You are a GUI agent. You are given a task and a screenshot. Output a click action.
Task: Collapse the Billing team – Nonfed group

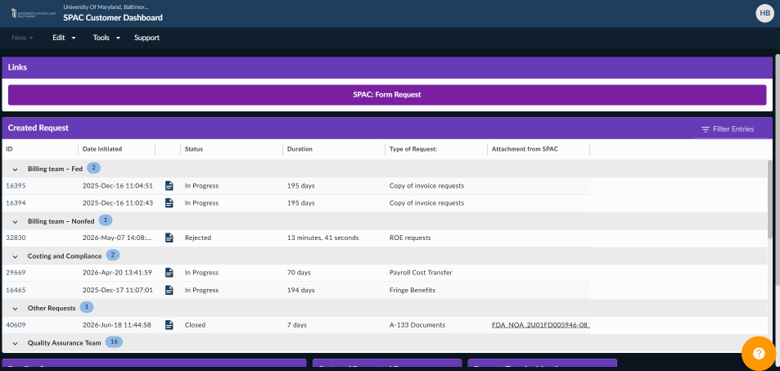pos(15,221)
